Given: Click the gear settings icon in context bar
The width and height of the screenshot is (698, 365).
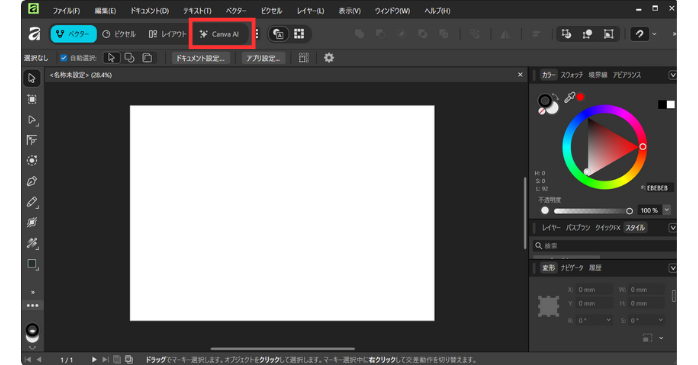Looking at the screenshot, I should (329, 58).
